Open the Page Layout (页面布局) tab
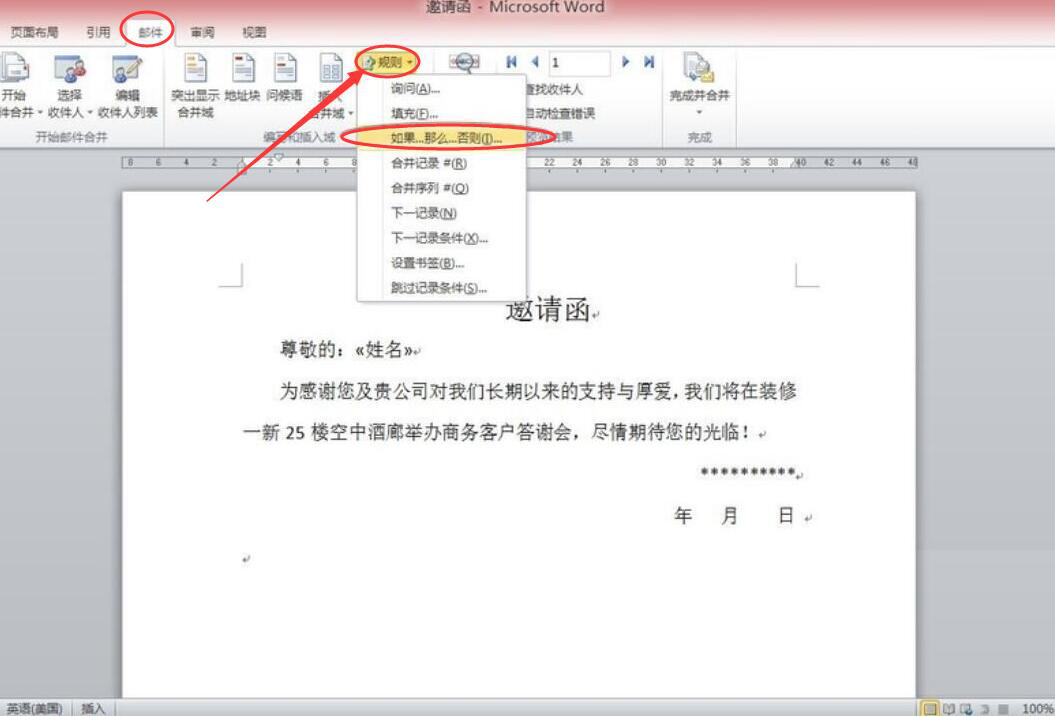This screenshot has height=716, width=1055. pyautogui.click(x=34, y=32)
